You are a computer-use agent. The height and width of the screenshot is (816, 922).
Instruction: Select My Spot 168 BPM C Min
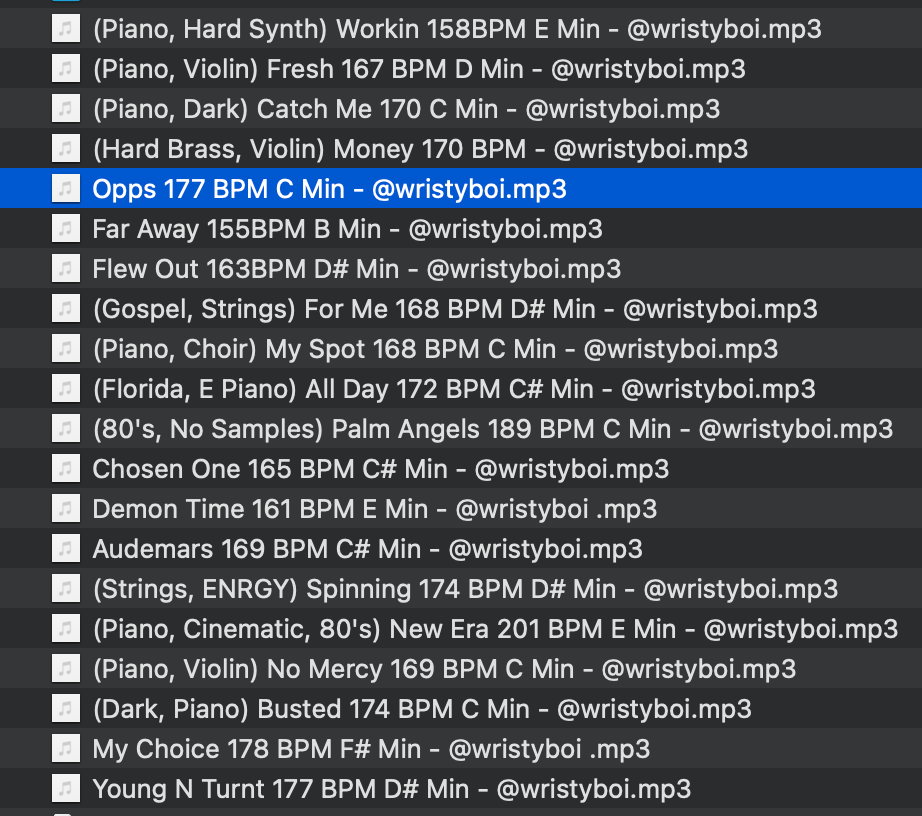435,349
